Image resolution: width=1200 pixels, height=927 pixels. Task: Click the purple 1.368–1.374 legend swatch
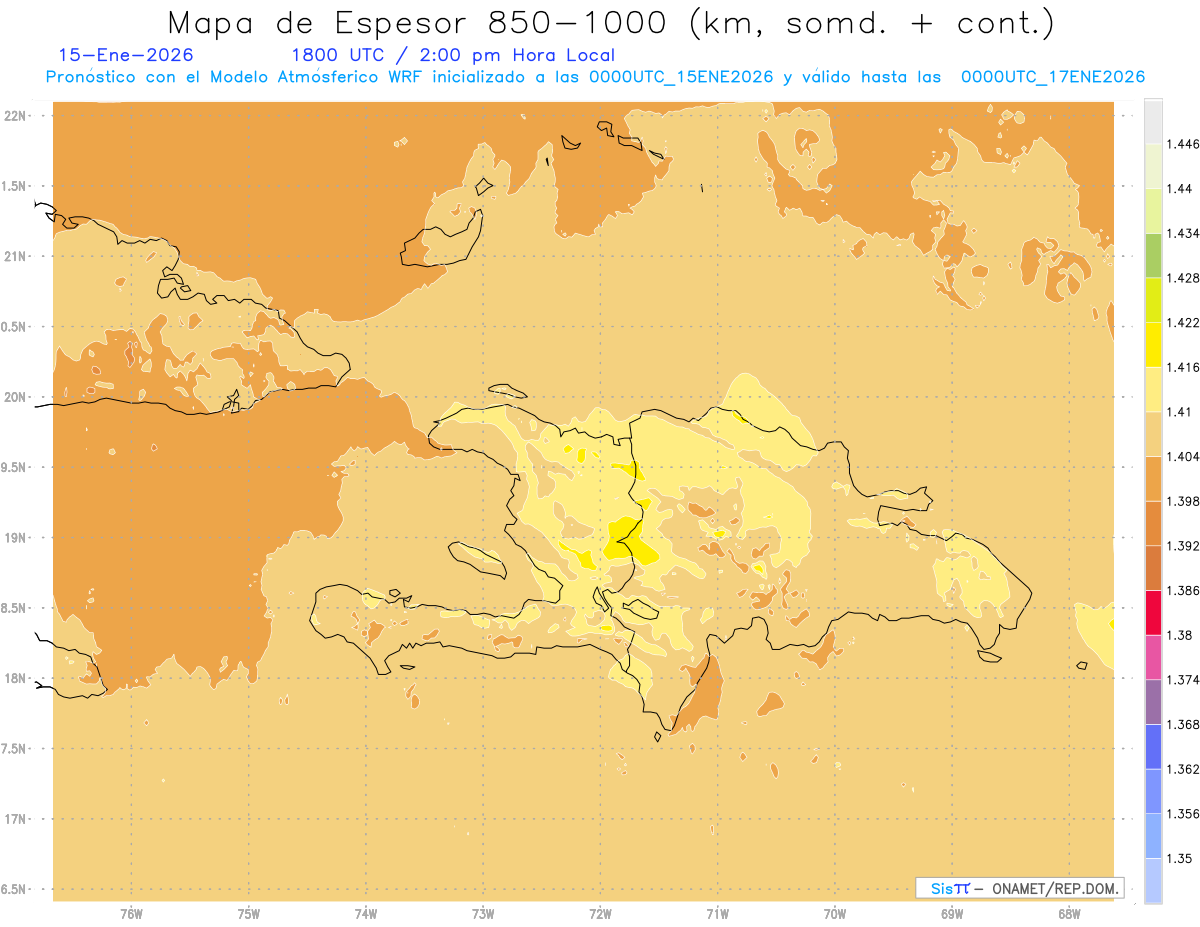[1153, 702]
